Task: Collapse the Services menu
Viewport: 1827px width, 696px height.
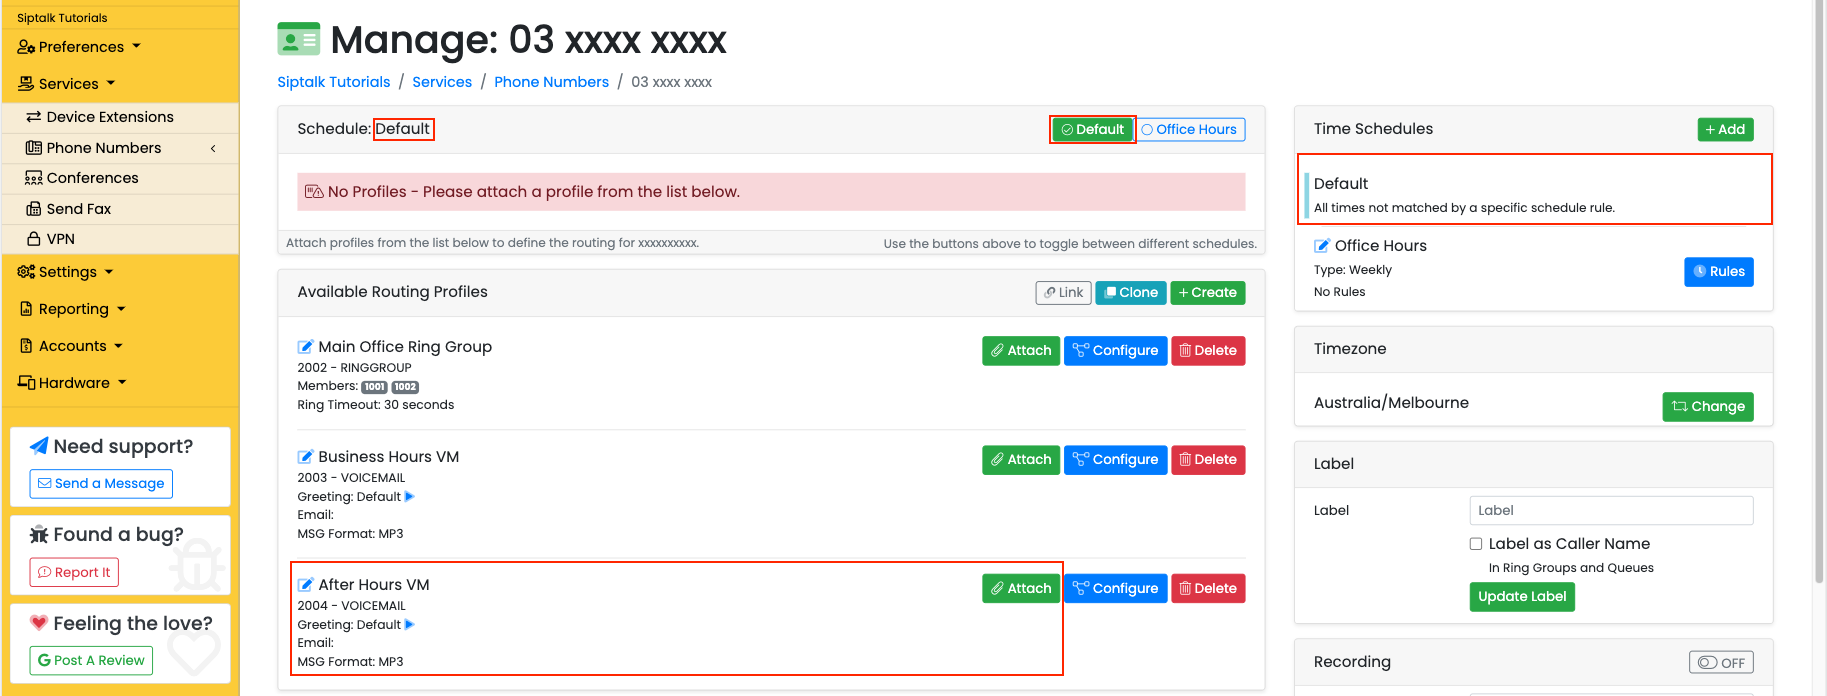Action: (x=66, y=84)
